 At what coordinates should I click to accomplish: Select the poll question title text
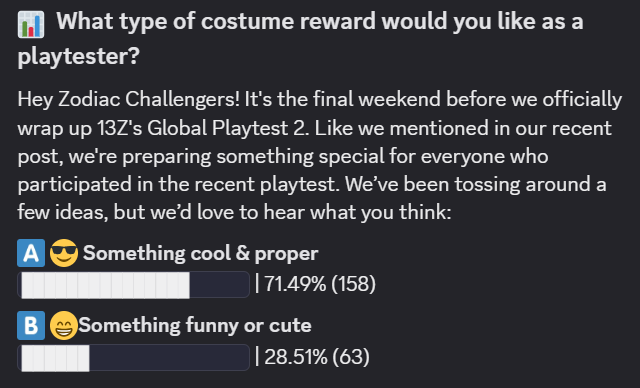click(300, 38)
